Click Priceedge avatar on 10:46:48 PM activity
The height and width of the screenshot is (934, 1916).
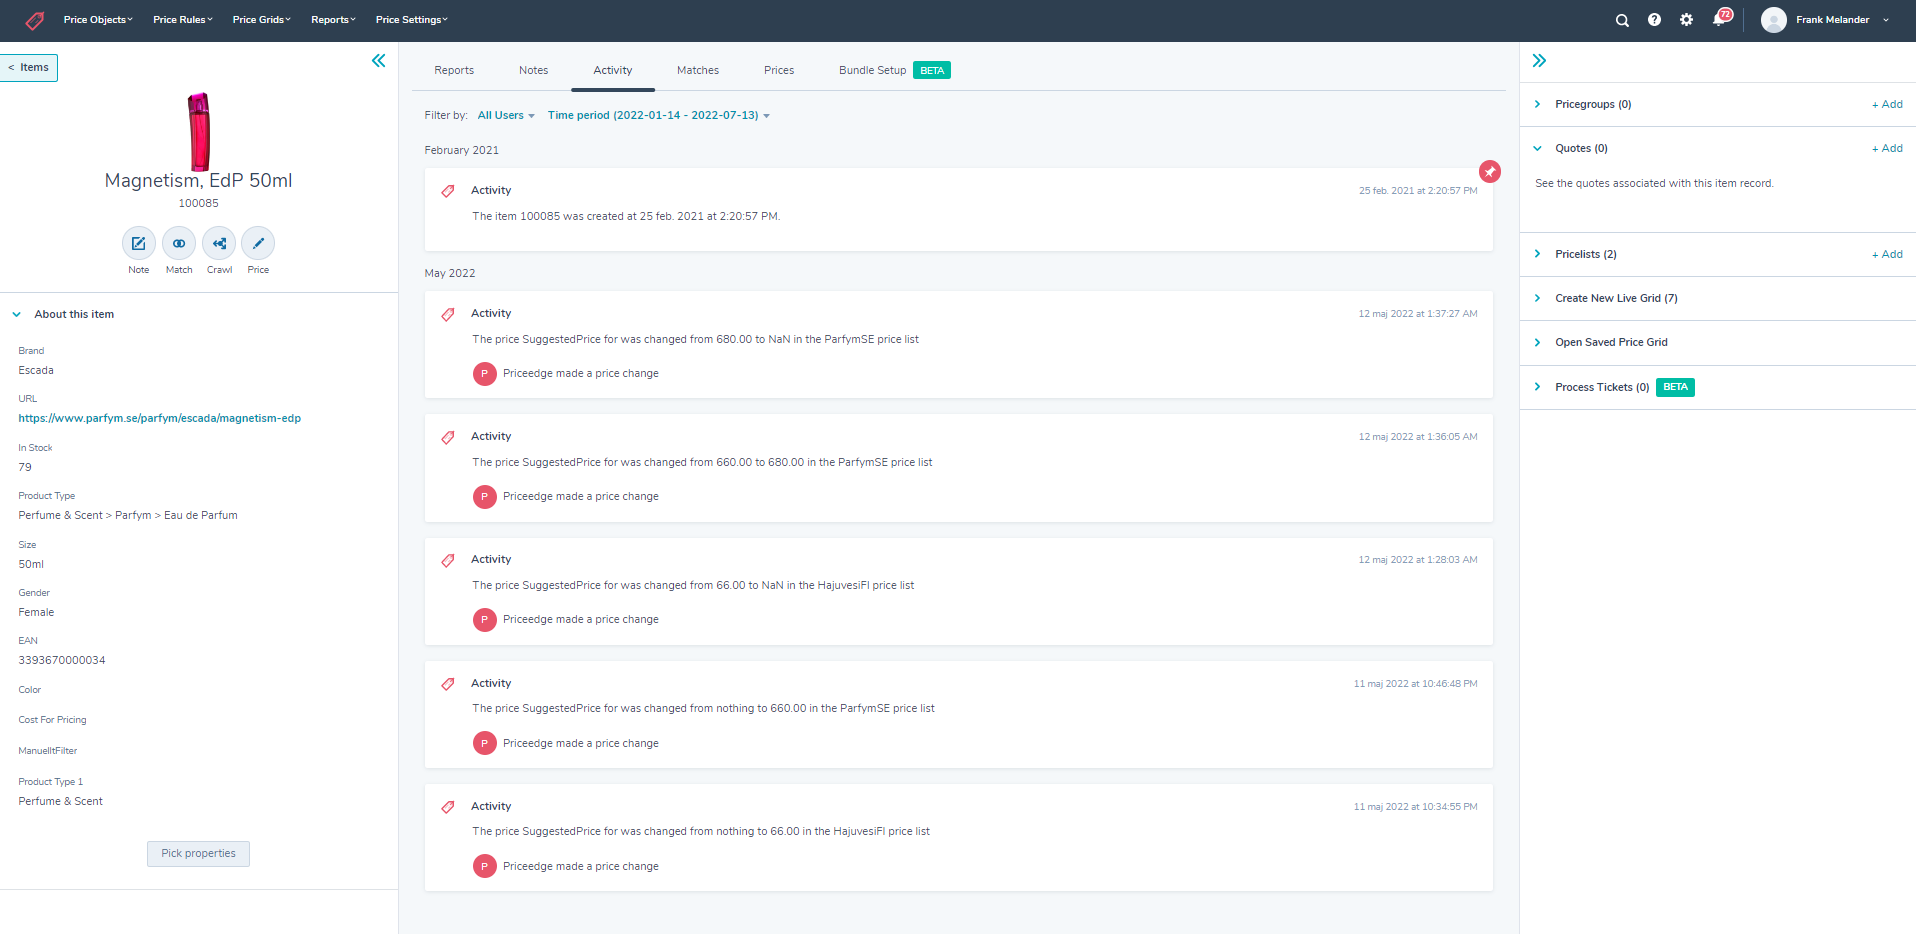[x=484, y=743]
